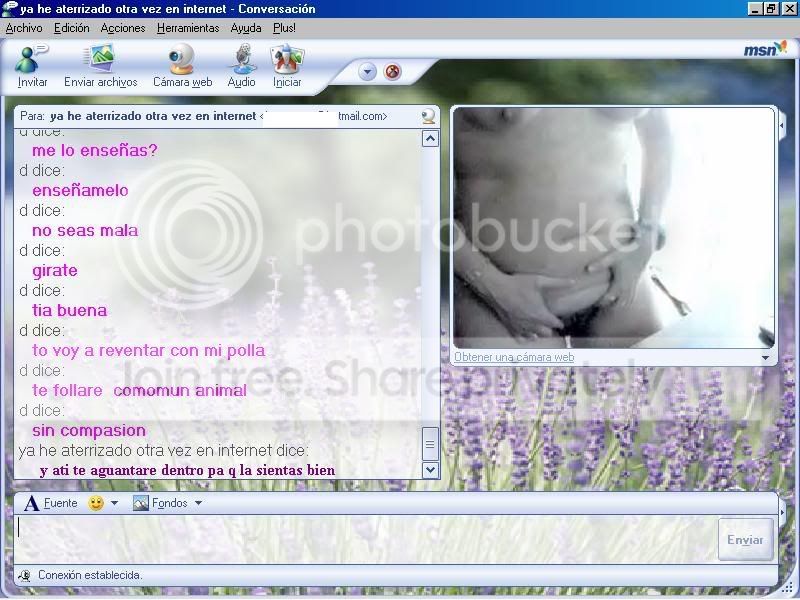Screen dimensions: 800x600
Task: Open the Edición menu
Action: point(71,28)
